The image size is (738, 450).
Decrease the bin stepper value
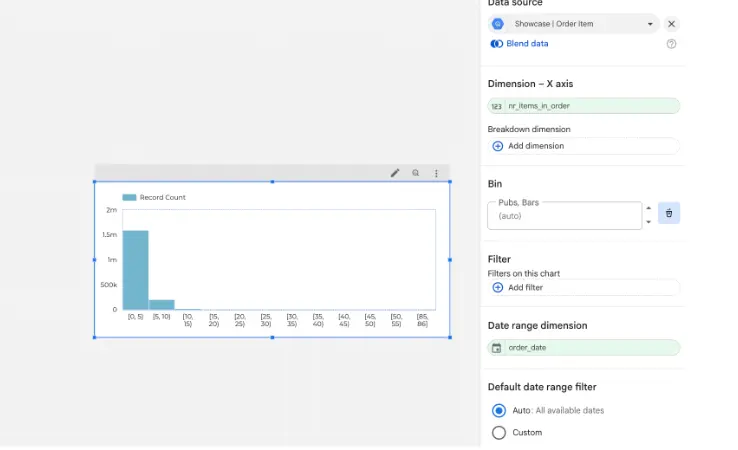pyautogui.click(x=649, y=222)
